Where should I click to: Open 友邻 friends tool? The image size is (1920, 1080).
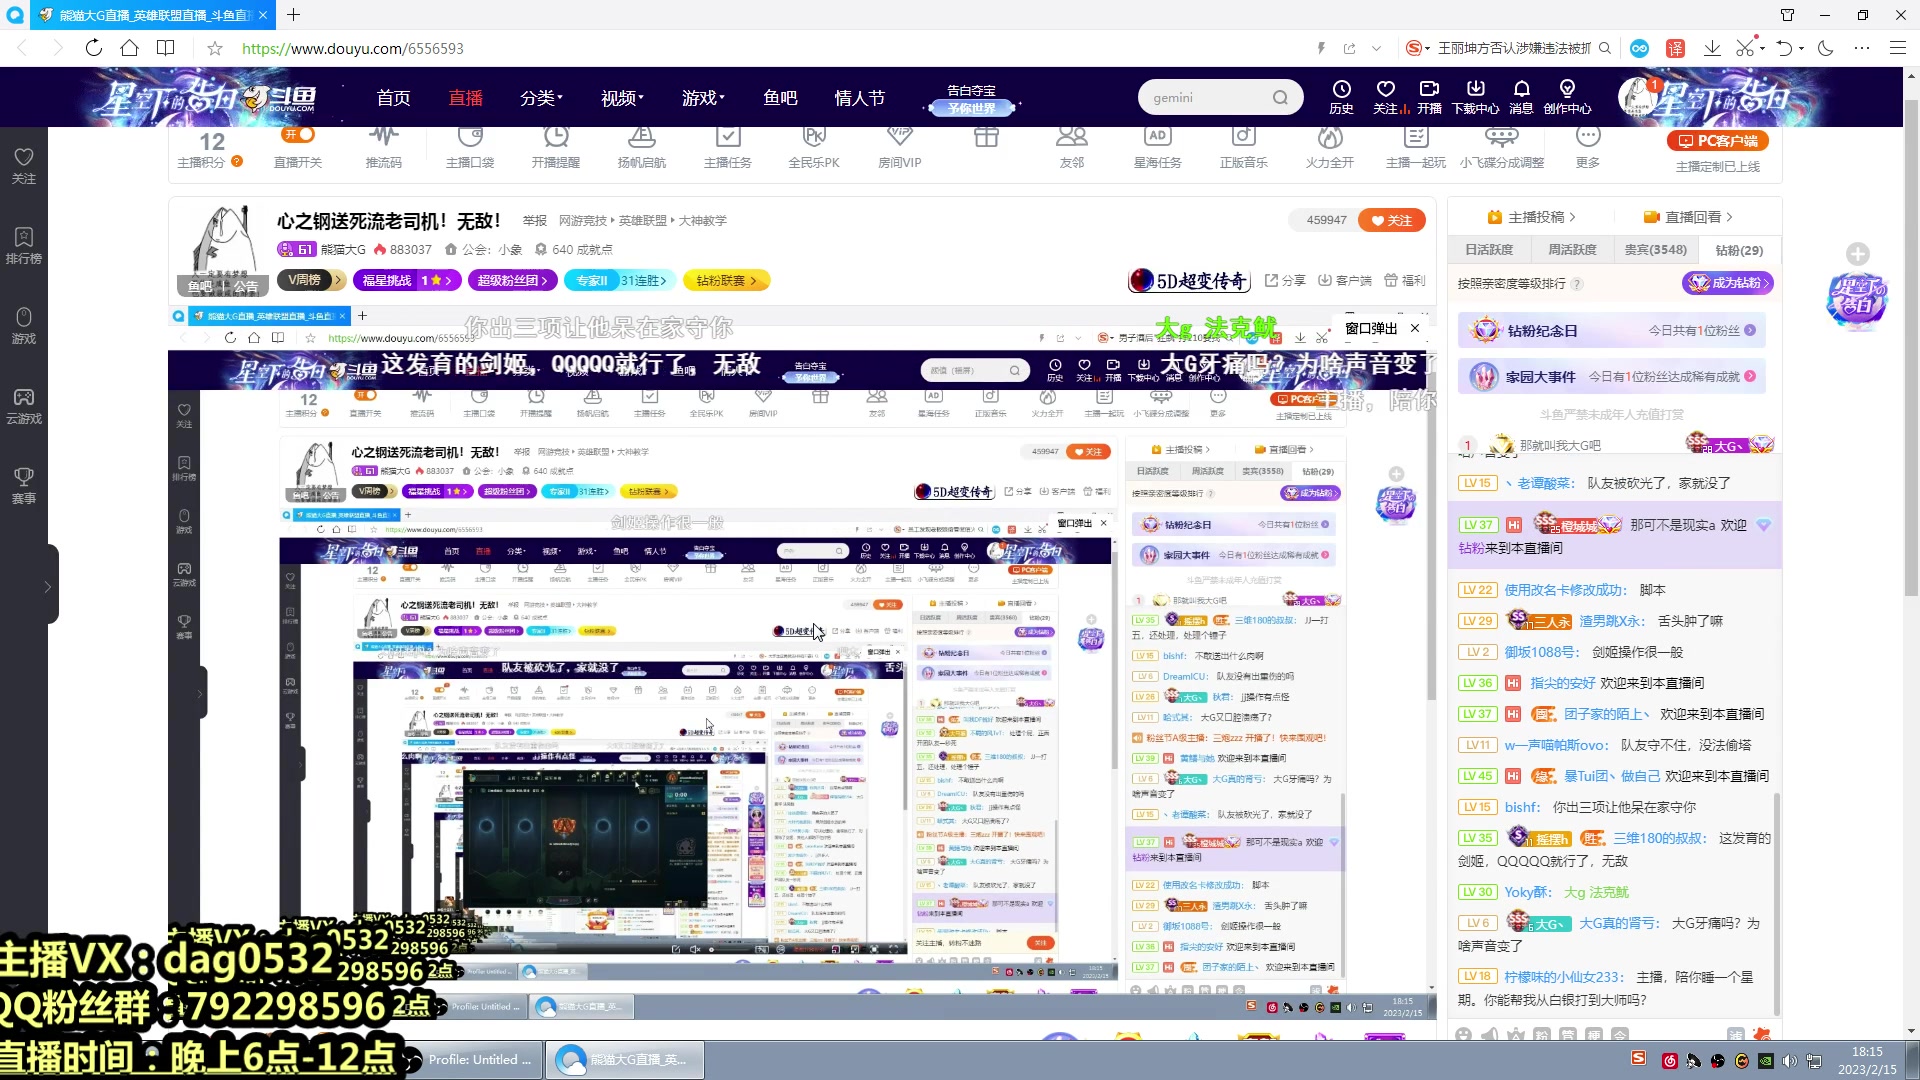(1072, 147)
